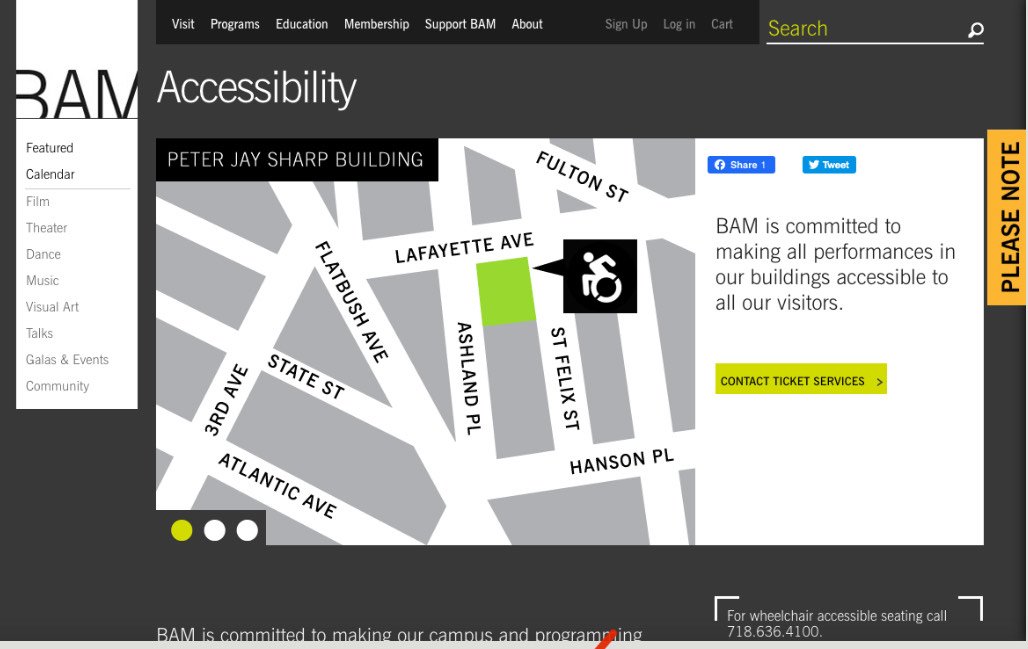Select the second carousel slide dot
This screenshot has width=1028, height=649.
(214, 530)
